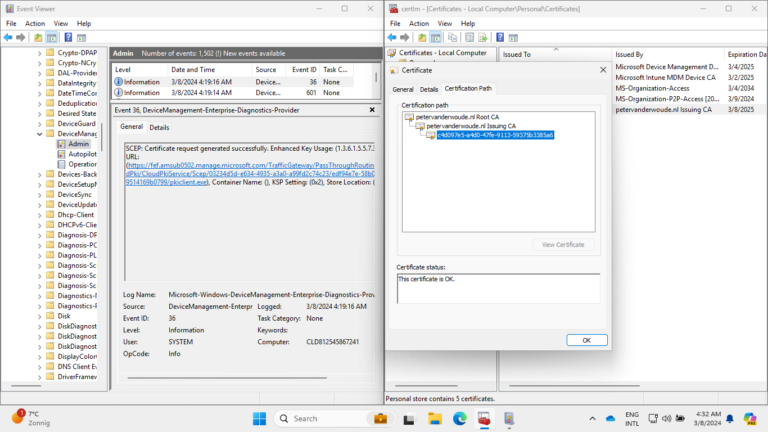
Task: Click the Help icon in Event Viewer toolbar
Action: [x=67, y=37]
